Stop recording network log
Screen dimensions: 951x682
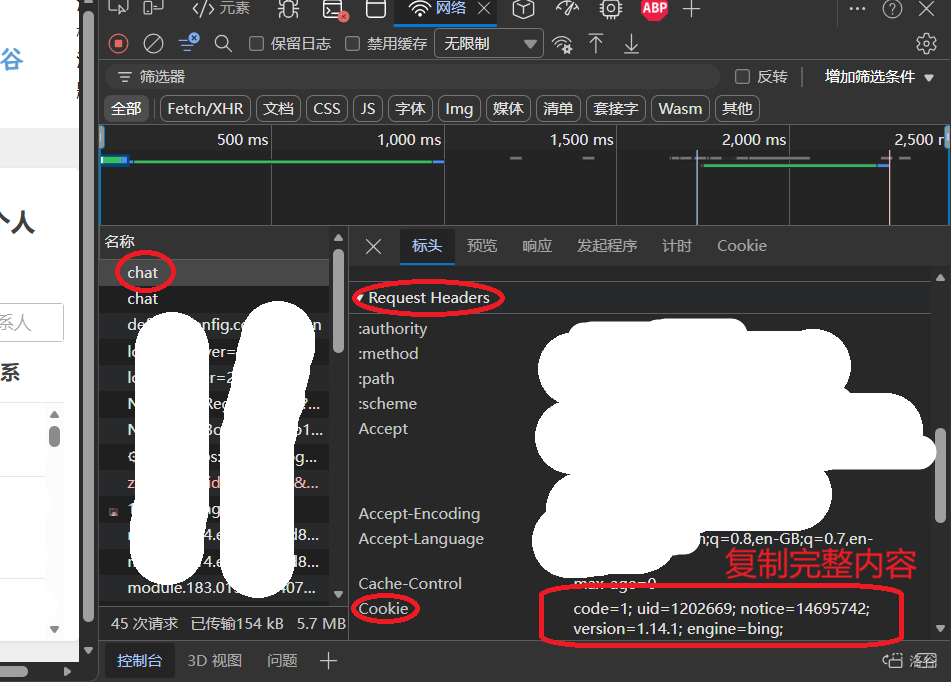(x=118, y=44)
